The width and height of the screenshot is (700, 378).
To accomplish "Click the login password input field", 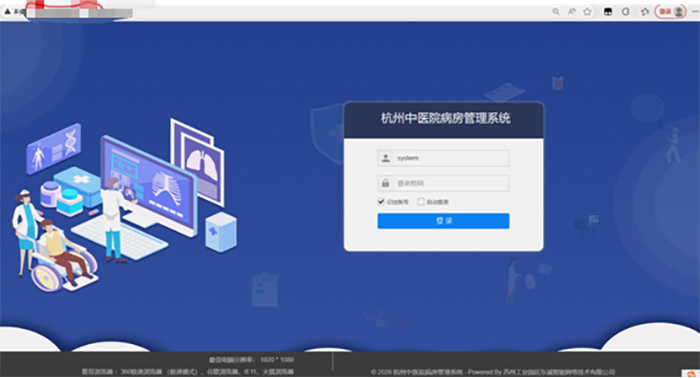I will [x=443, y=183].
